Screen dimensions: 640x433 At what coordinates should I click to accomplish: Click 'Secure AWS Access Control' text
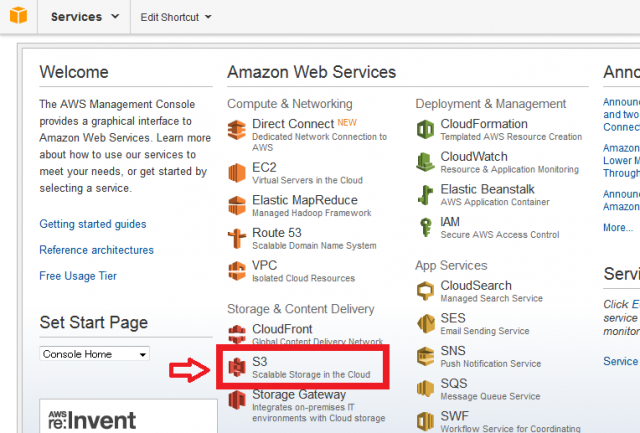click(x=500, y=235)
